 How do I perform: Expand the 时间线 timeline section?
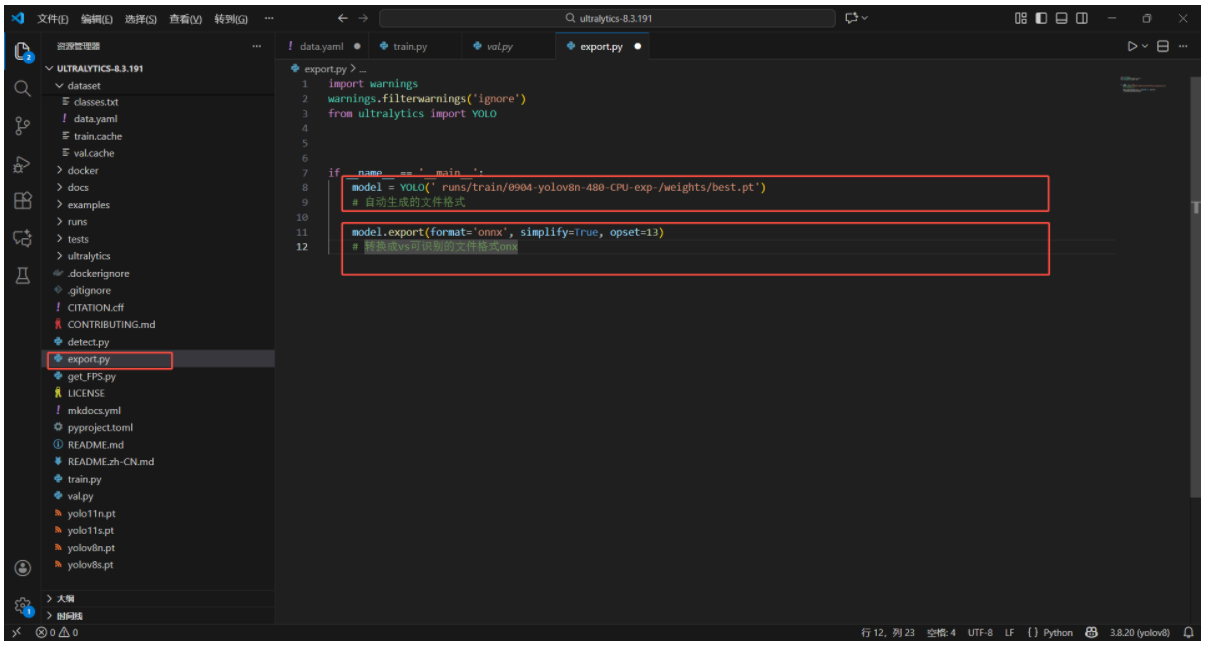[160, 615]
